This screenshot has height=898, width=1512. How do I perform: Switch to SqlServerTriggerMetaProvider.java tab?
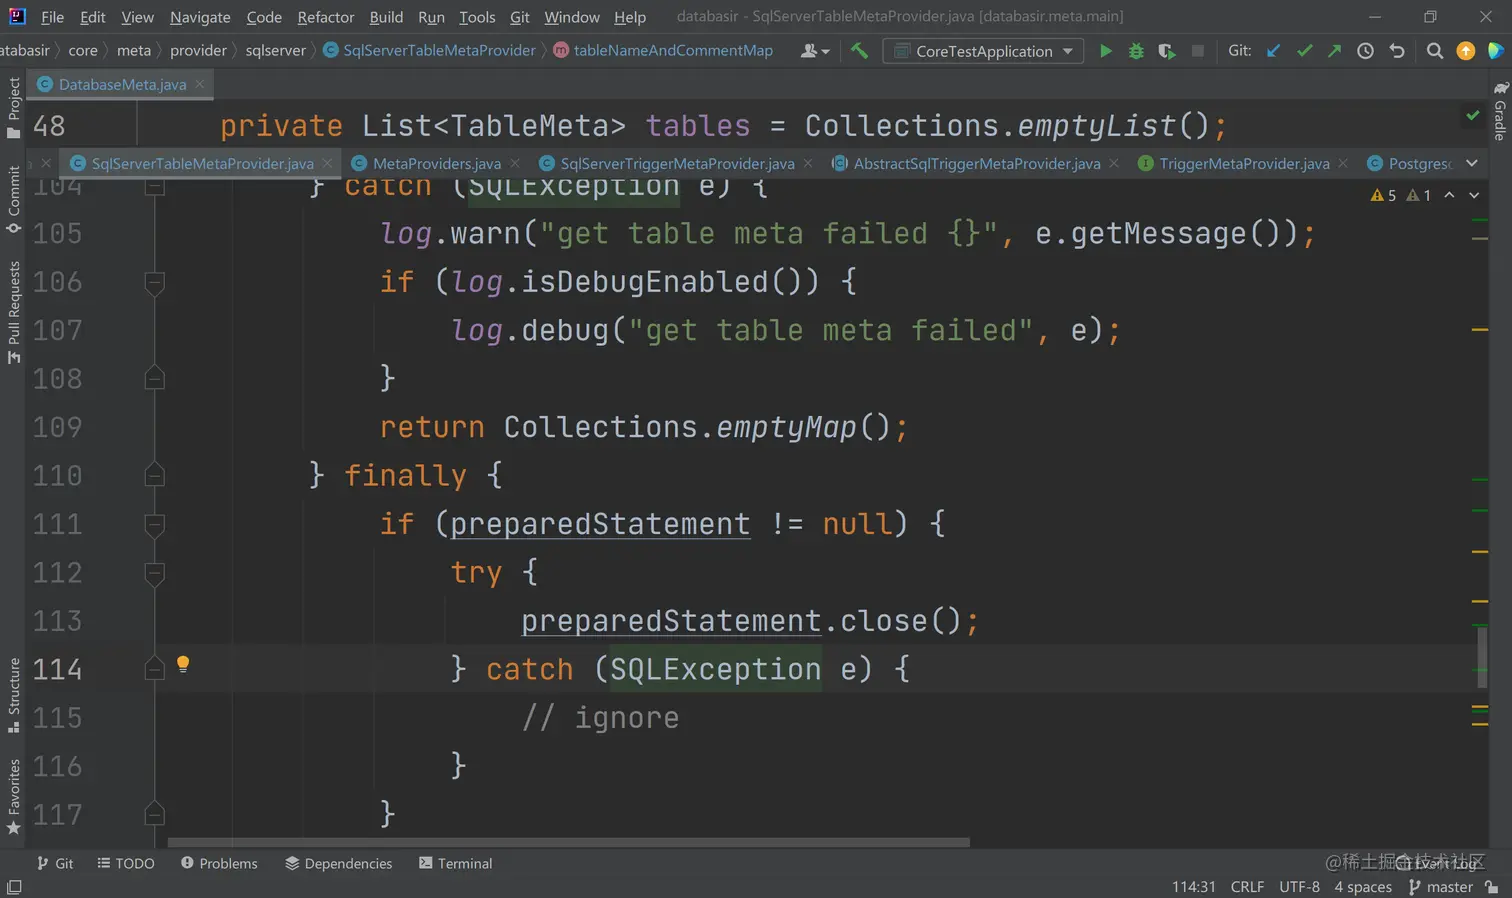coord(677,163)
